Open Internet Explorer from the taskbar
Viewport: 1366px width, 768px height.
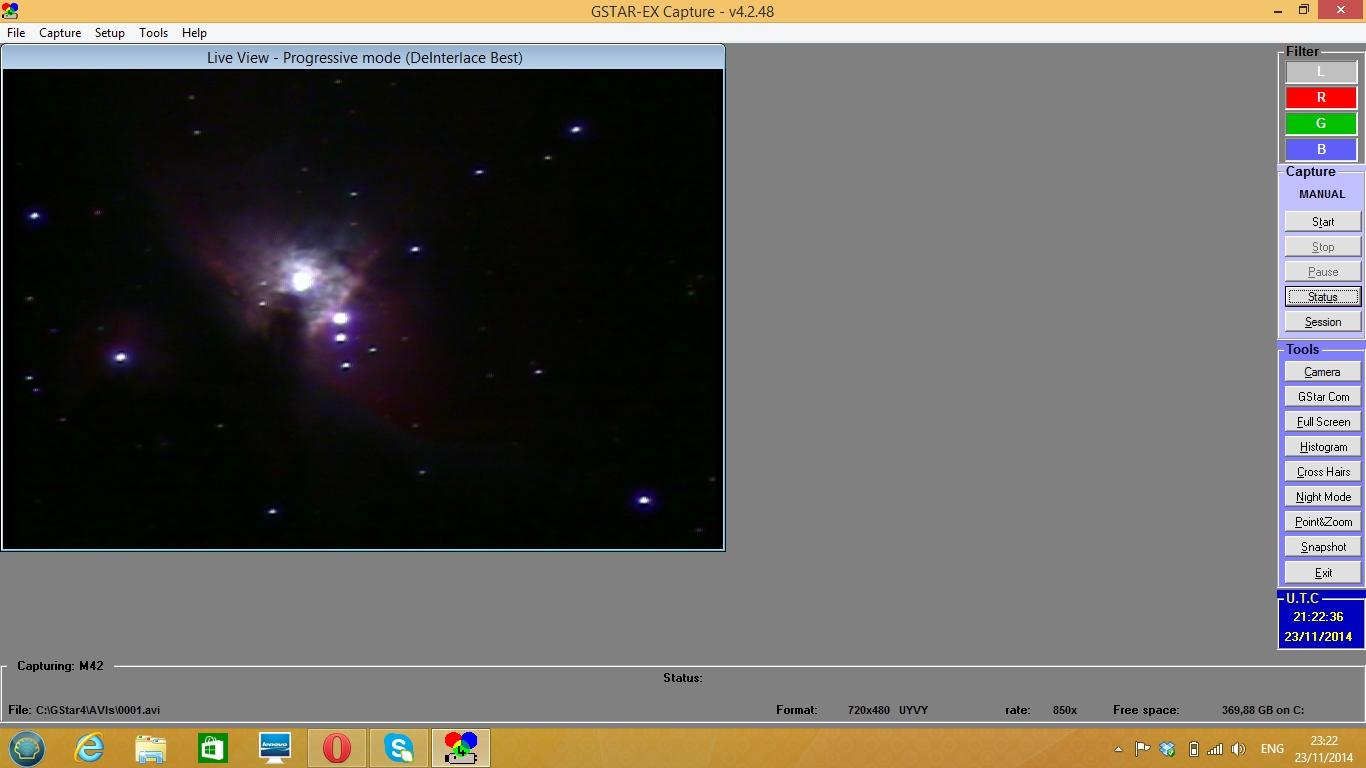pyautogui.click(x=89, y=748)
